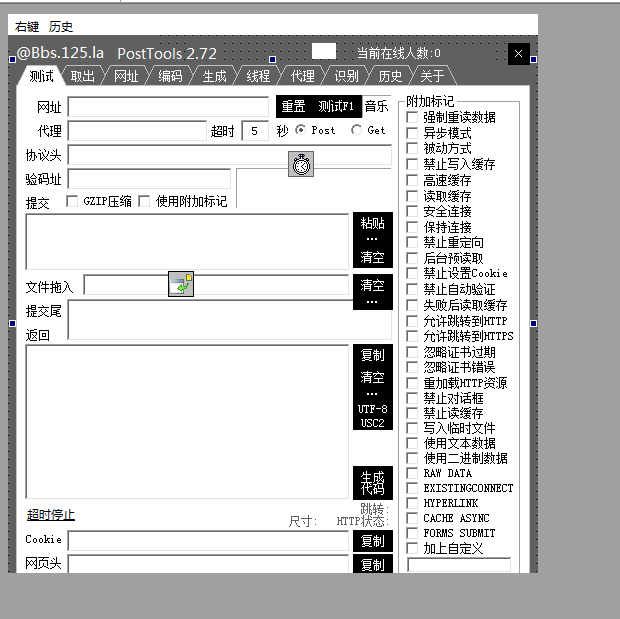Switch to the 编码 tab

[170, 76]
